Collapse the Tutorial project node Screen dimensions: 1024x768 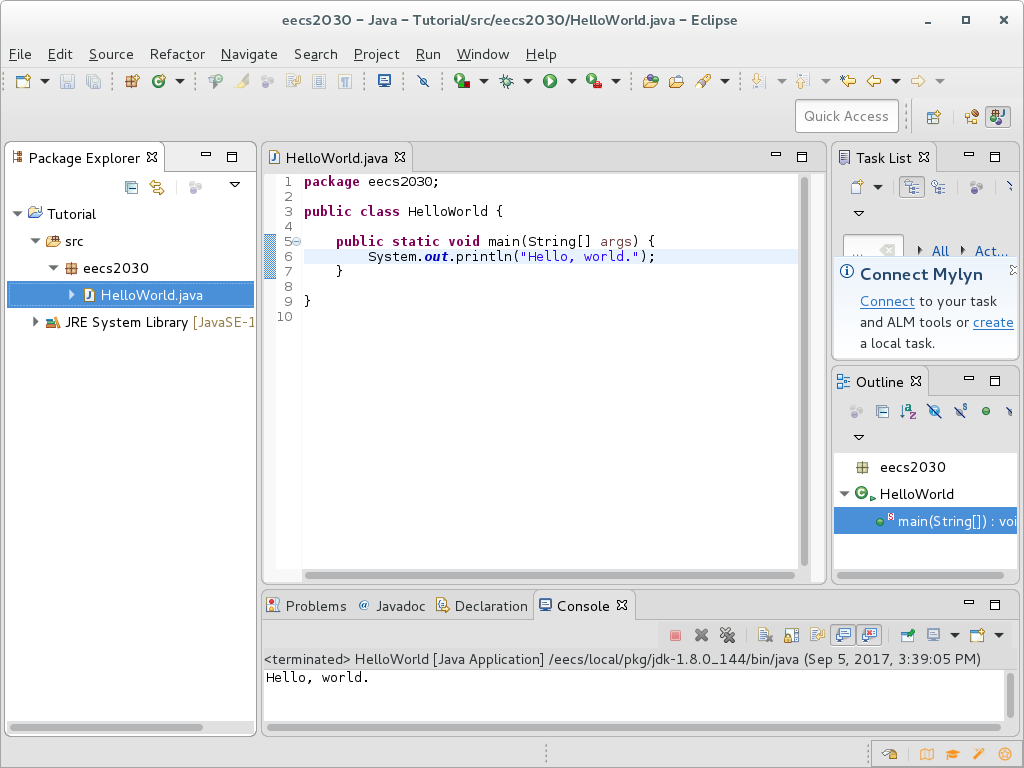18,214
